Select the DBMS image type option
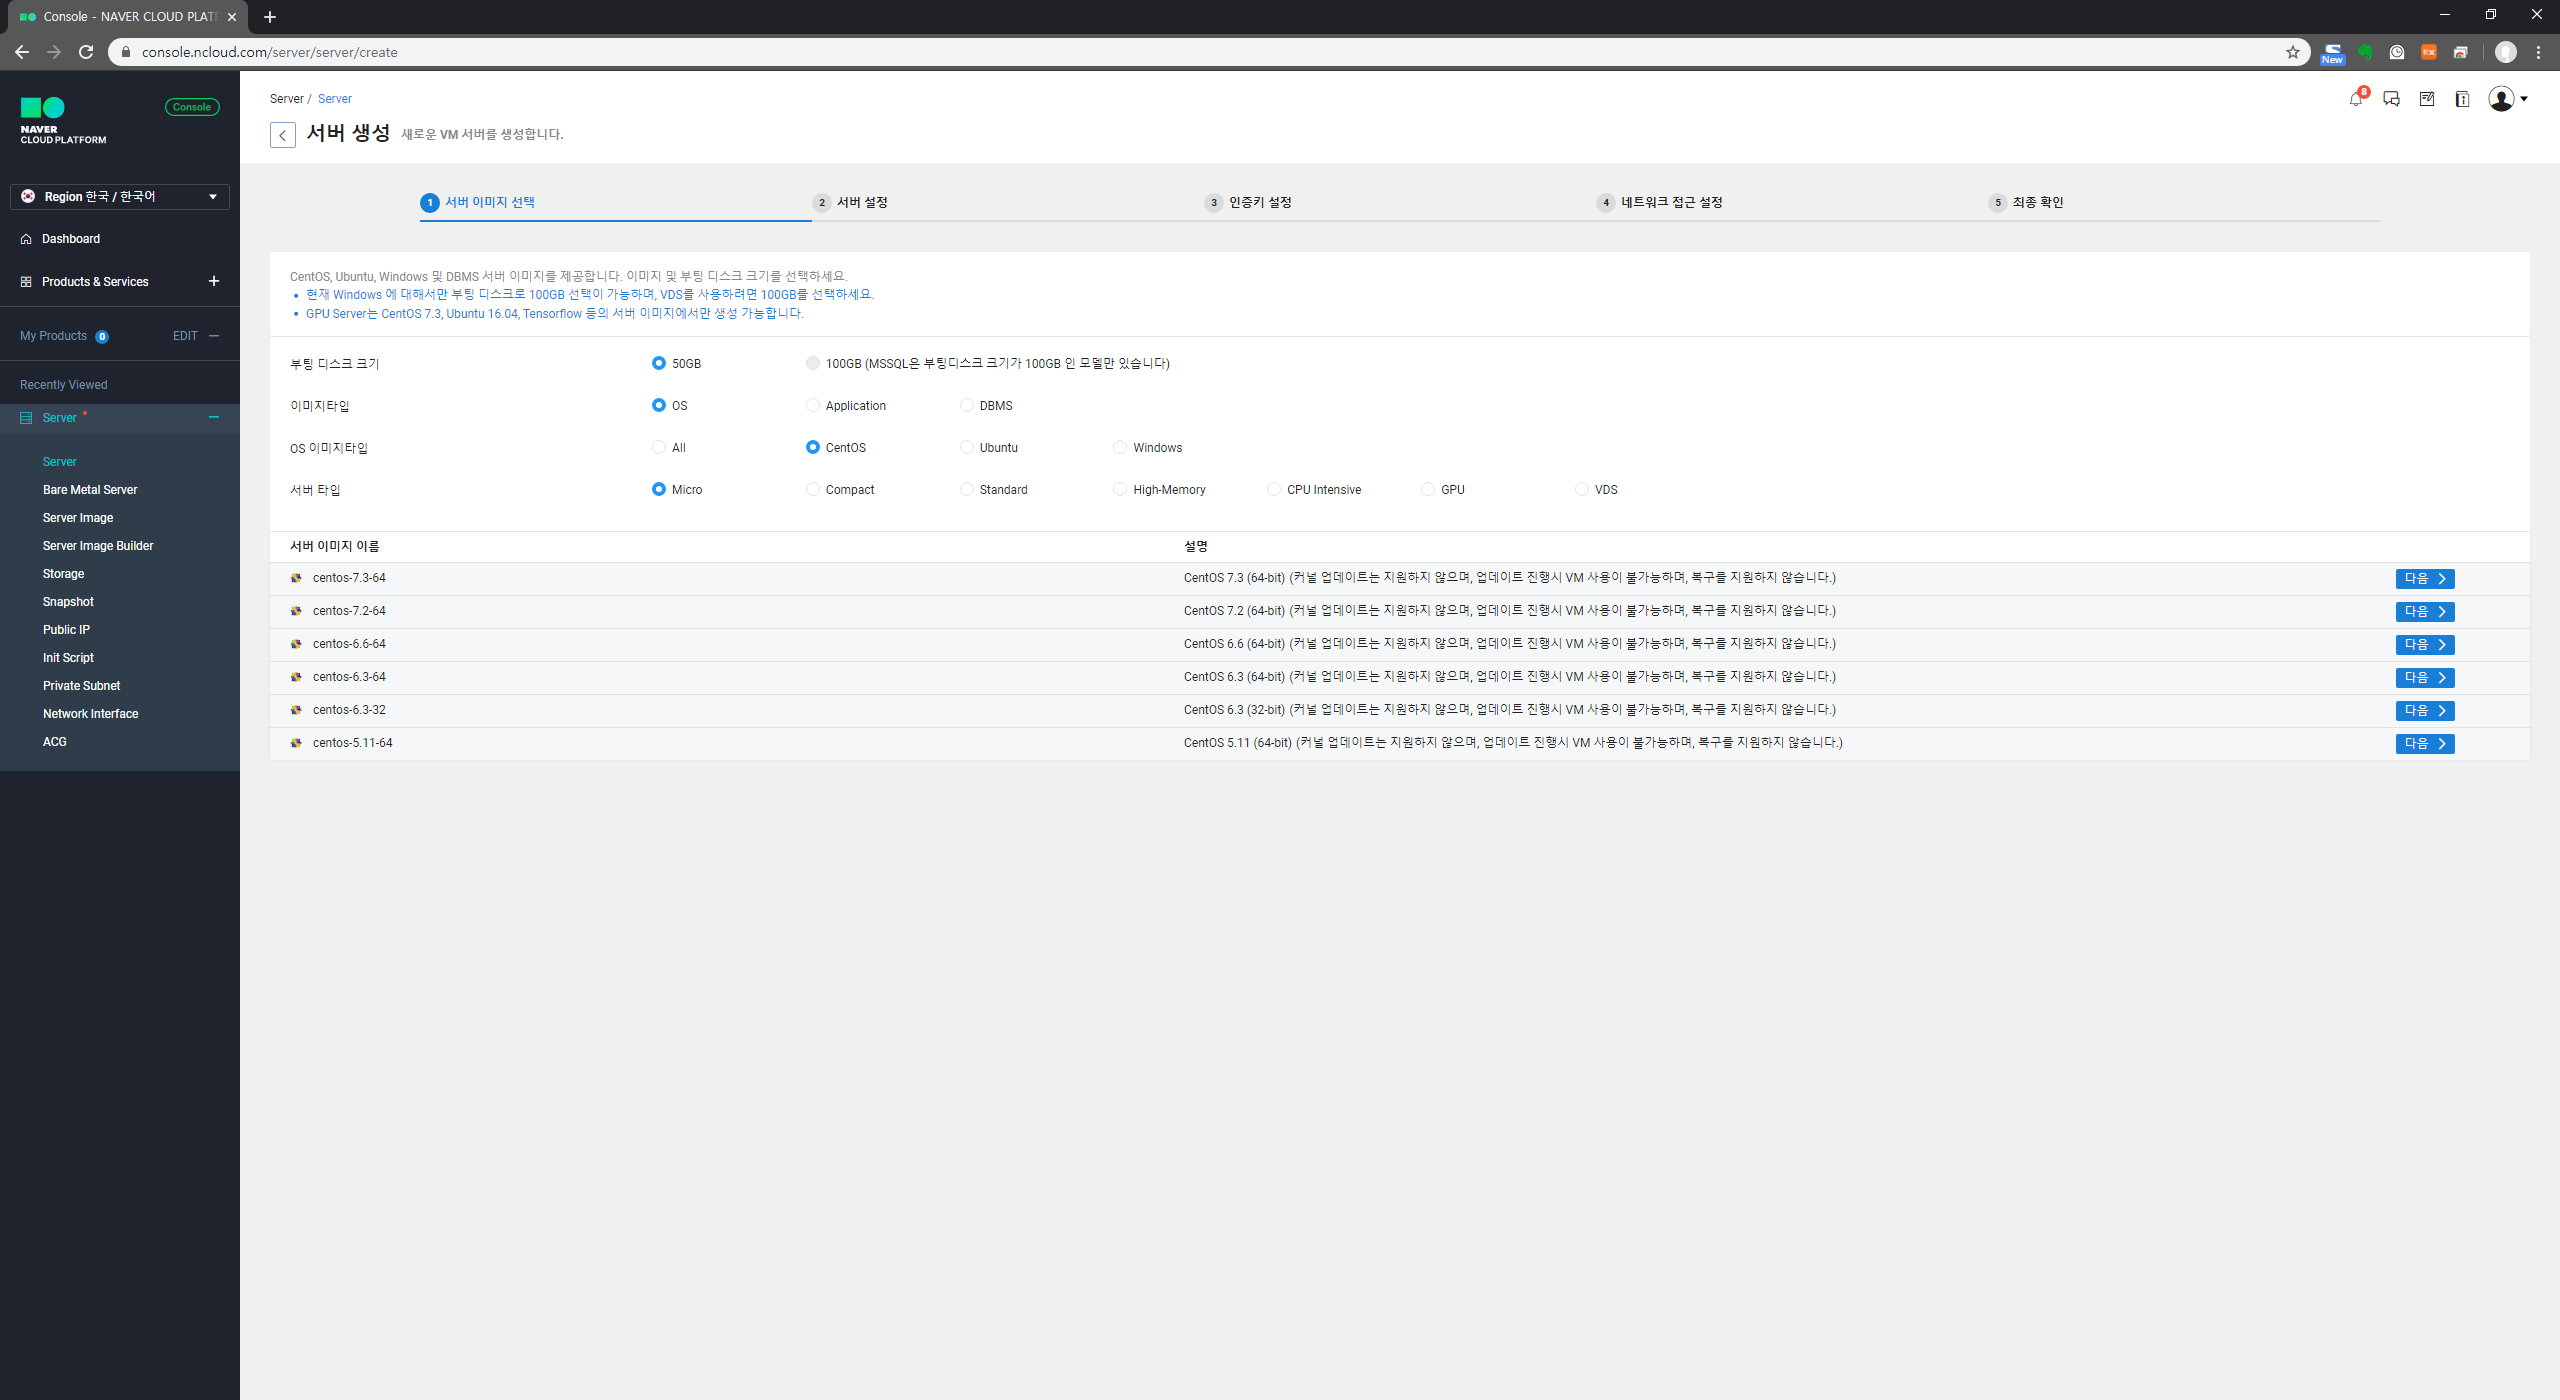The width and height of the screenshot is (2560, 1400). pyautogui.click(x=967, y=406)
